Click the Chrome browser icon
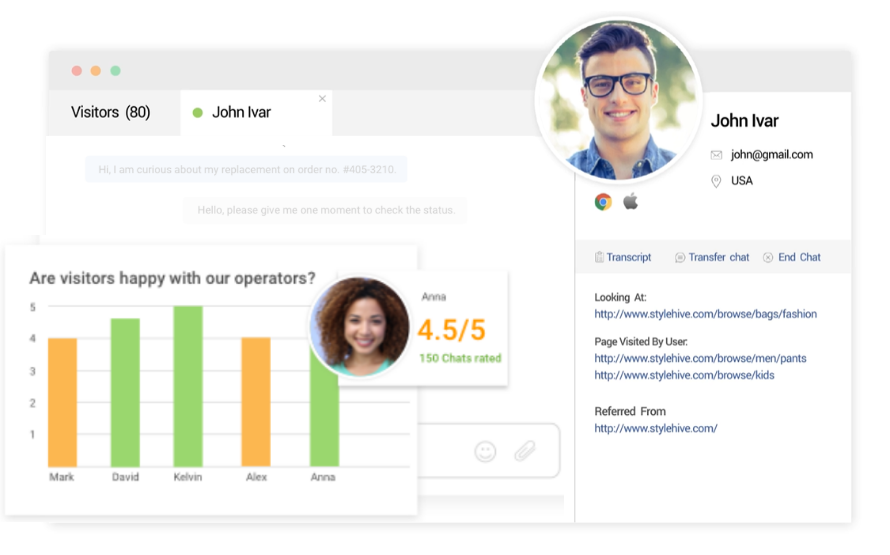Screen dimensions: 890x555 603,201
